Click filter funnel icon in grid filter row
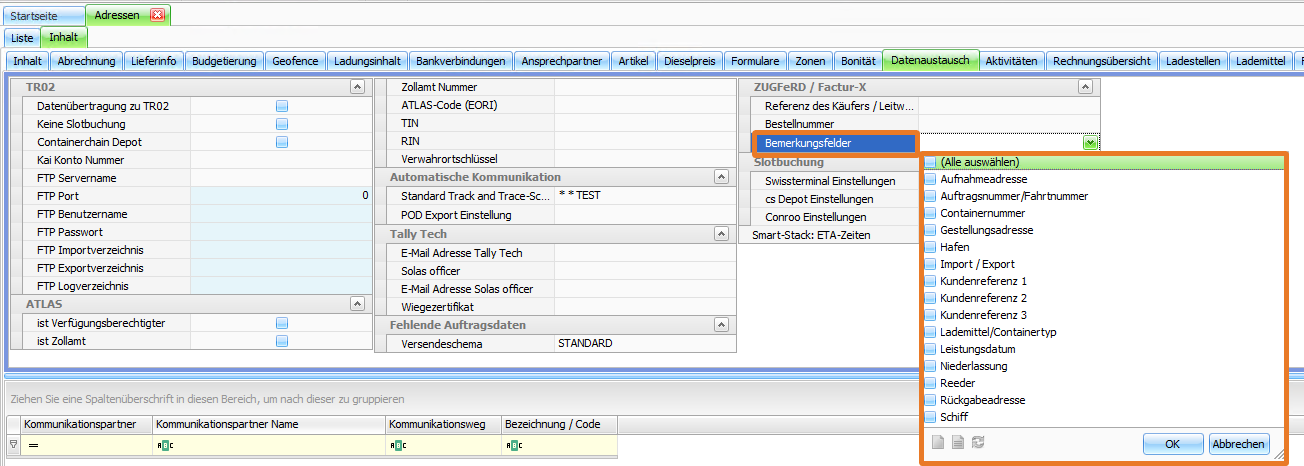Image resolution: width=1304 pixels, height=466 pixels. (12, 443)
